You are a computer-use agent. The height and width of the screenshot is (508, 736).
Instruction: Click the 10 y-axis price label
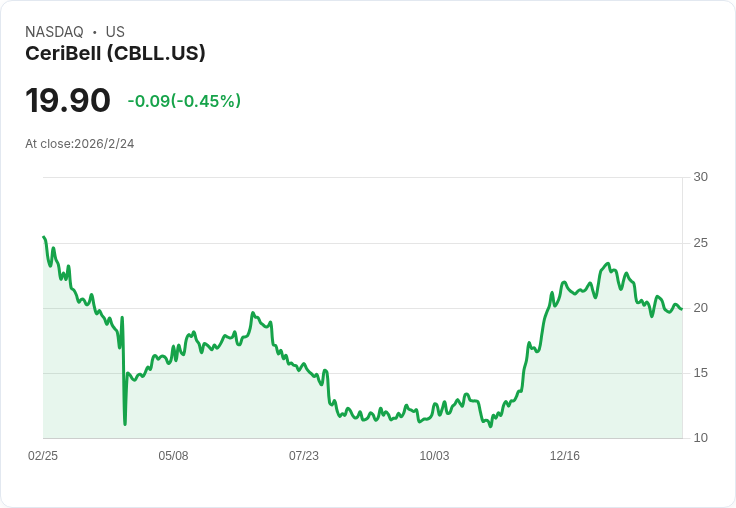tap(700, 438)
